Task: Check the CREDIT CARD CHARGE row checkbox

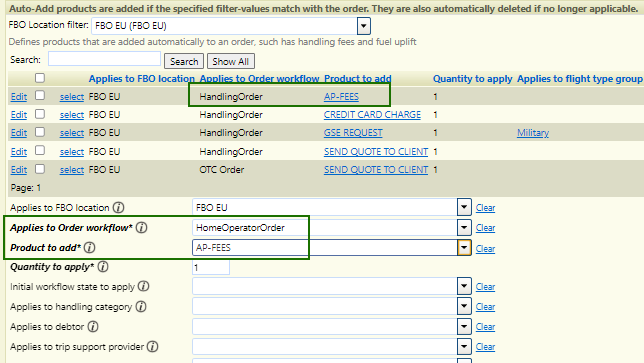Action: pos(40,114)
